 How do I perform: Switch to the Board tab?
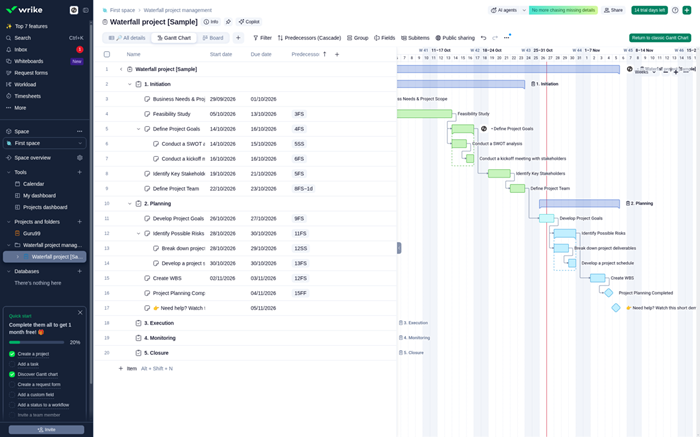[213, 38]
